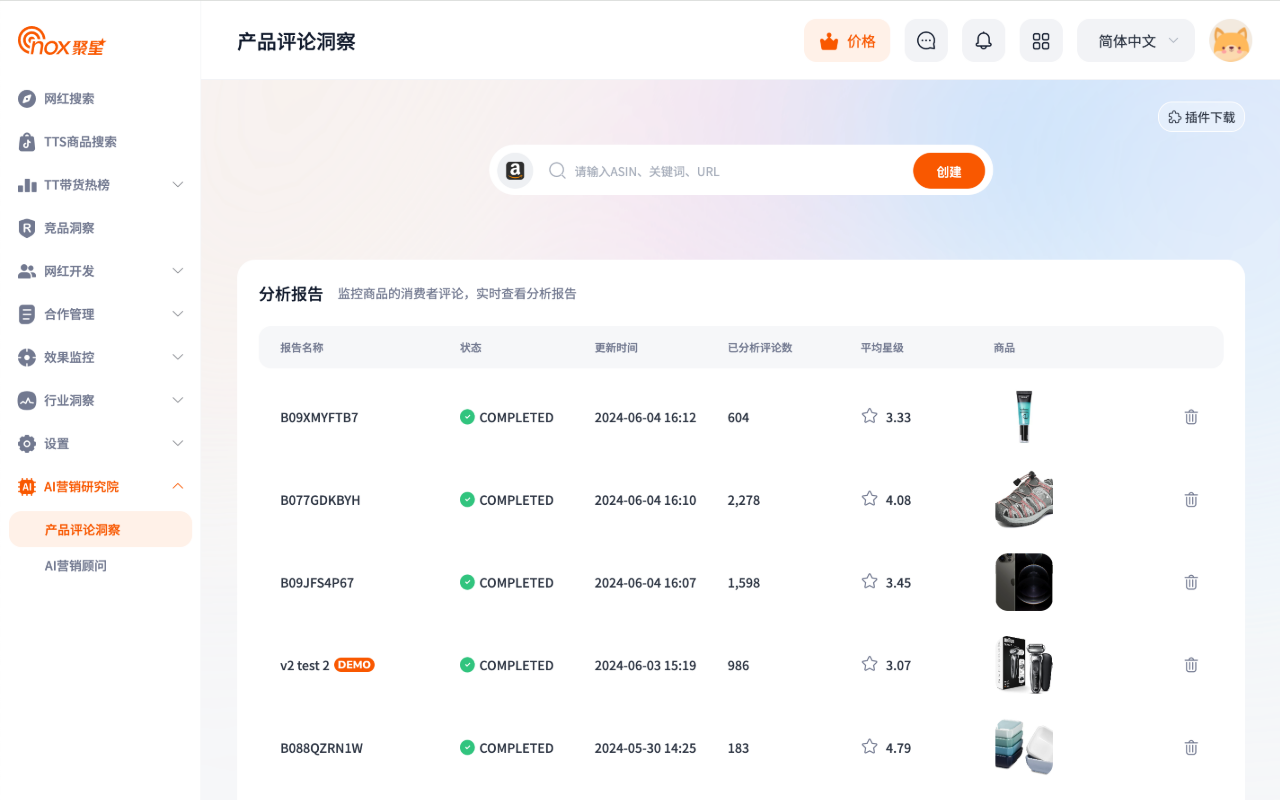Open the notification bell icon

pyautogui.click(x=983, y=40)
